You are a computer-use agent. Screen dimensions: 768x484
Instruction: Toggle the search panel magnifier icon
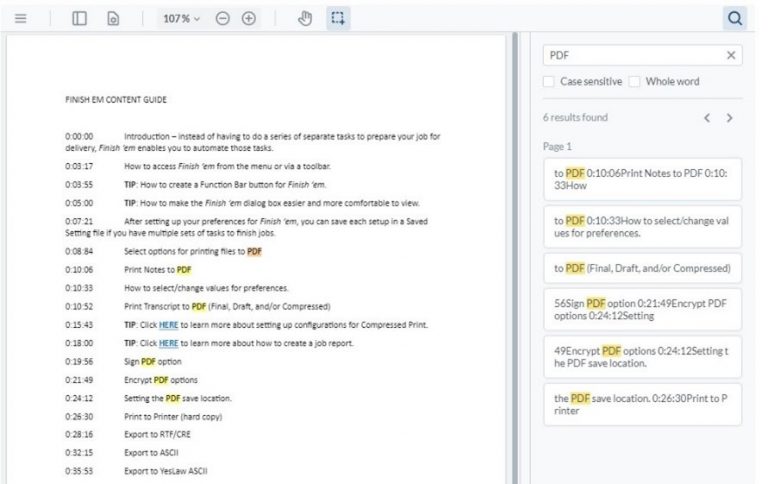(x=735, y=18)
